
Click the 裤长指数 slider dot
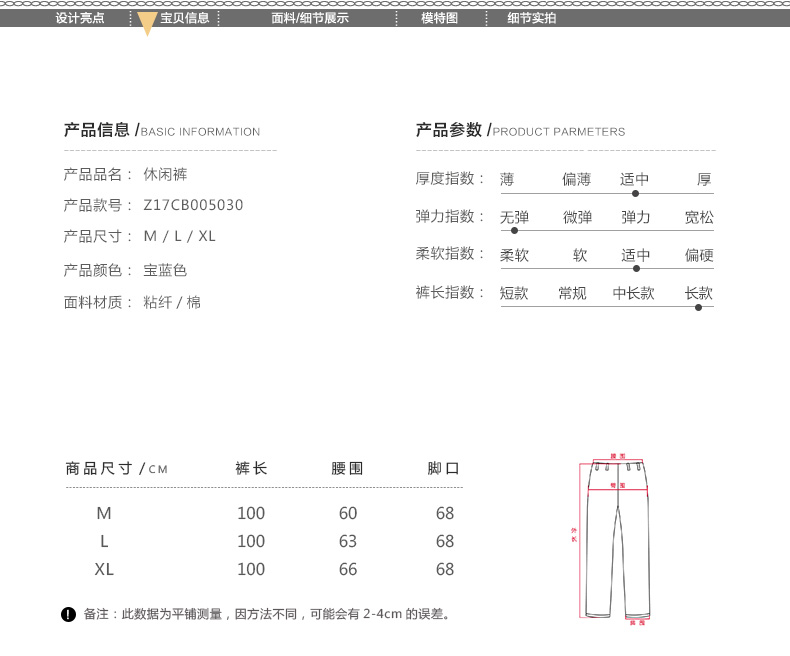698,307
